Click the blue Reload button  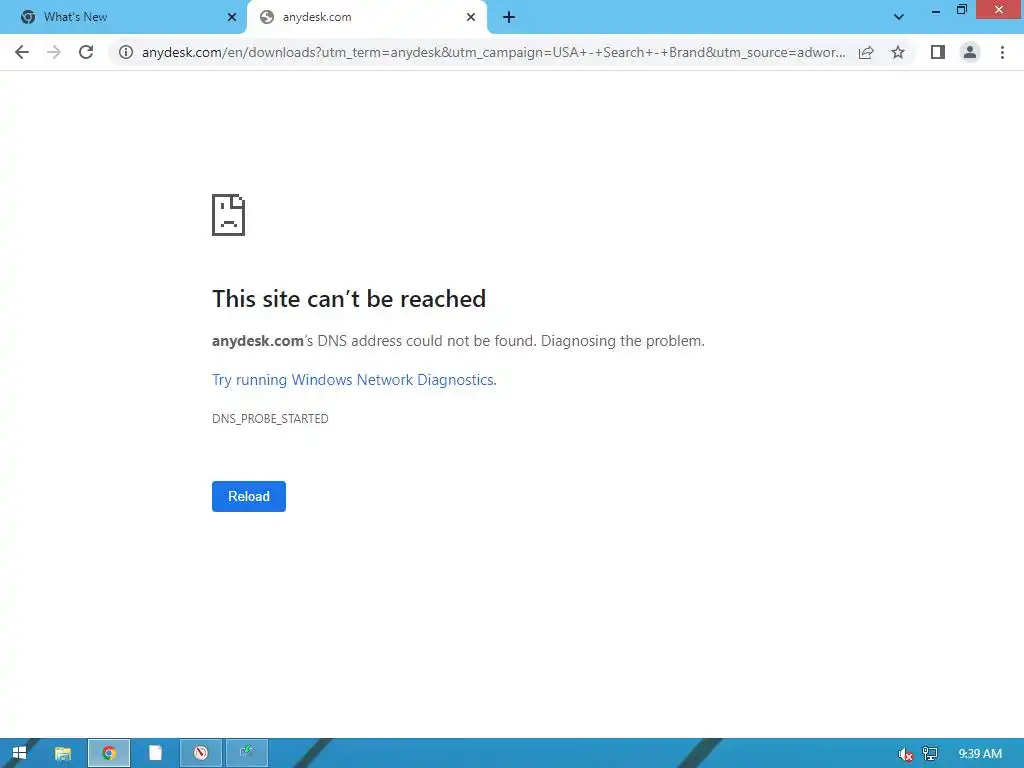(249, 496)
